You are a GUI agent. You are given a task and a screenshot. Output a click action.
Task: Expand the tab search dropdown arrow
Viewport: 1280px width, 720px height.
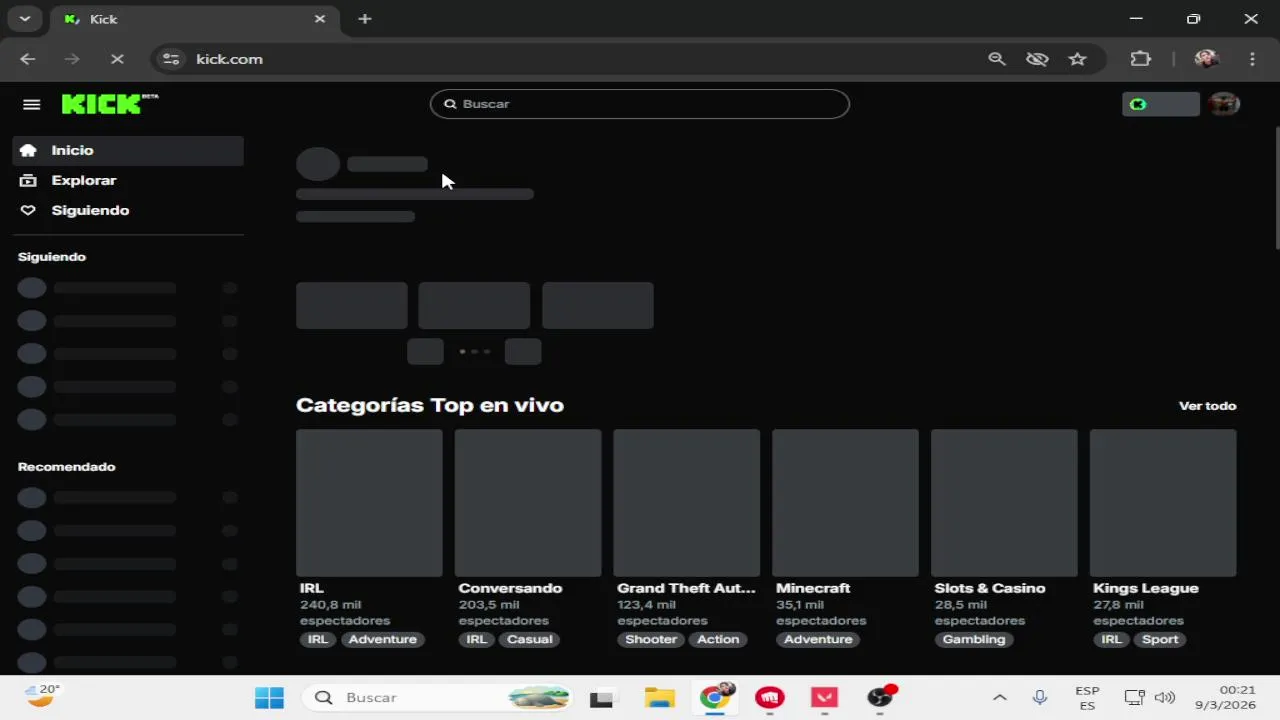click(x=24, y=19)
